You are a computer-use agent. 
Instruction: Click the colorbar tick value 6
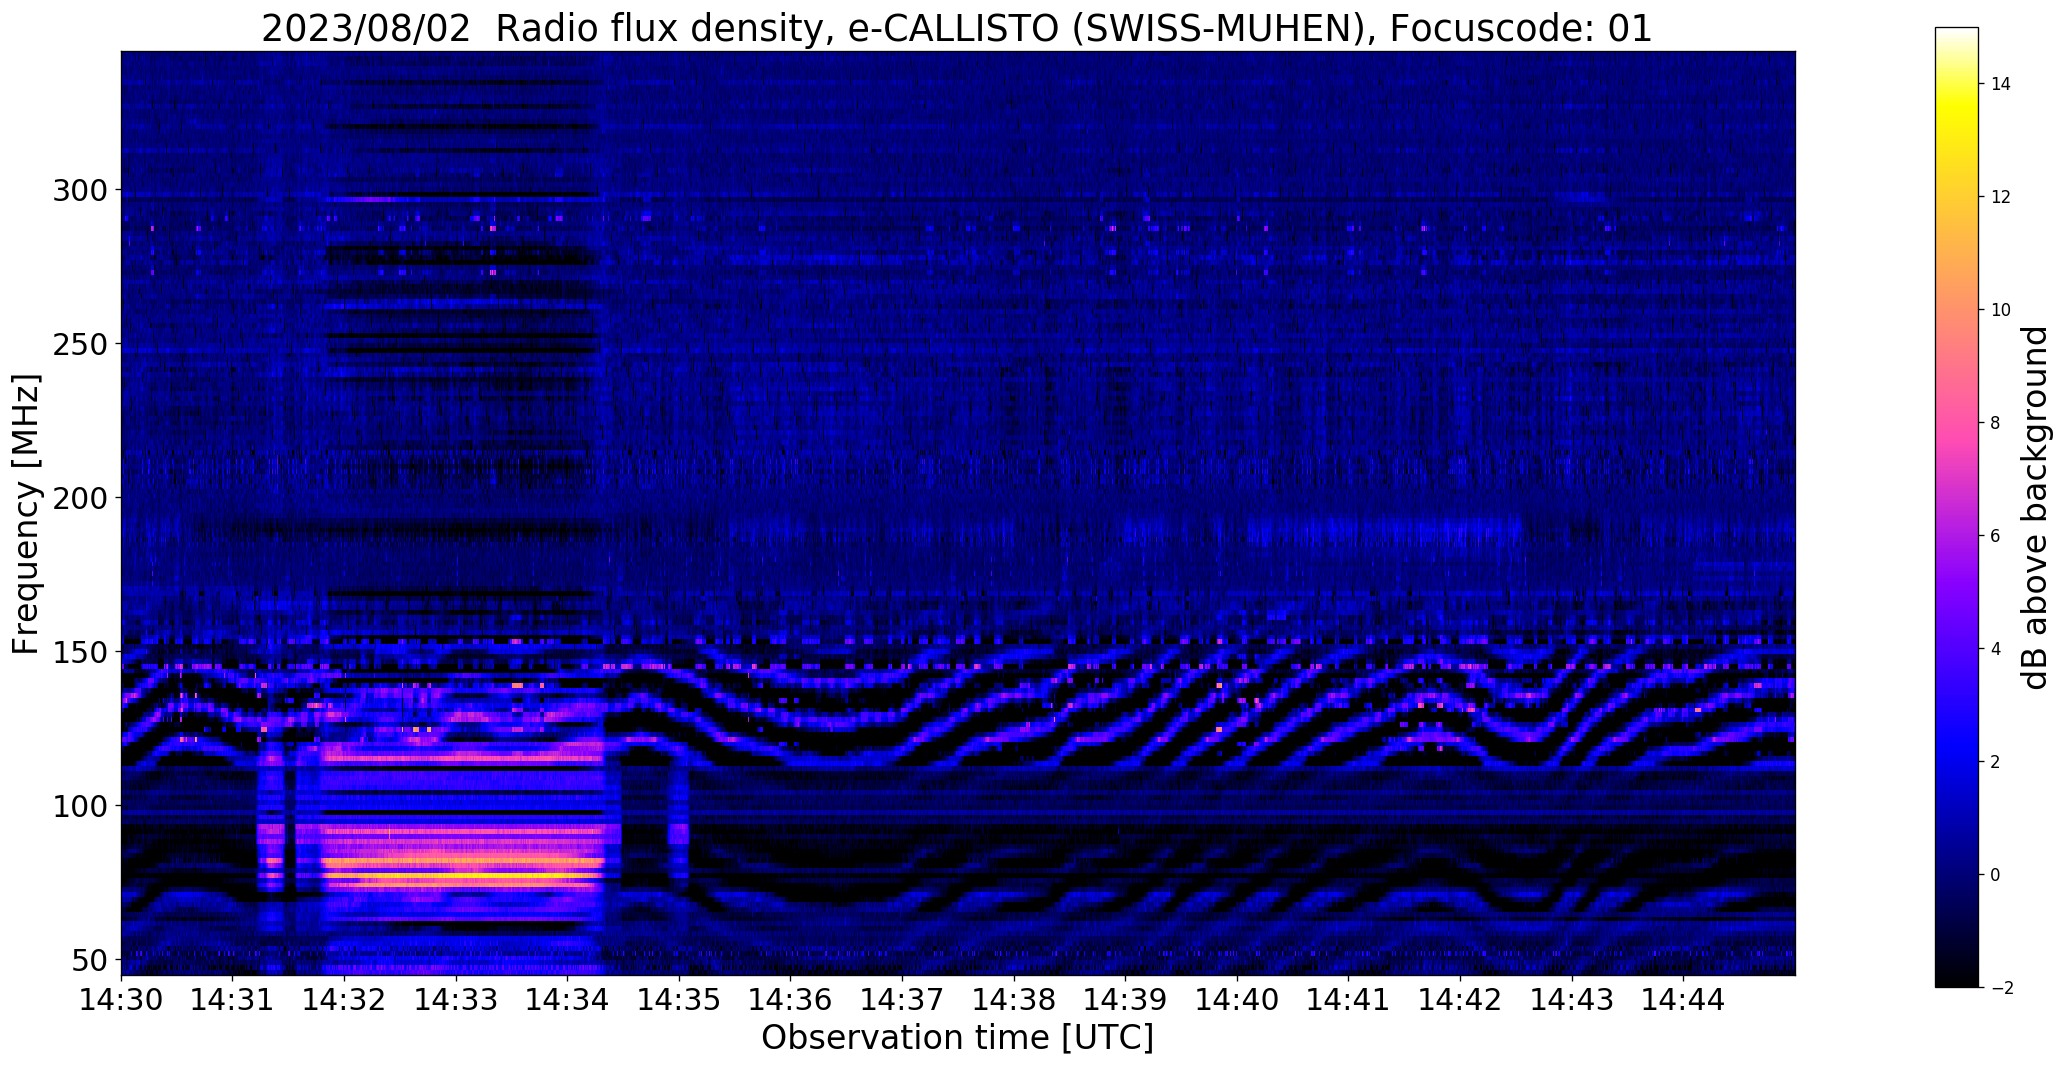pos(1996,536)
